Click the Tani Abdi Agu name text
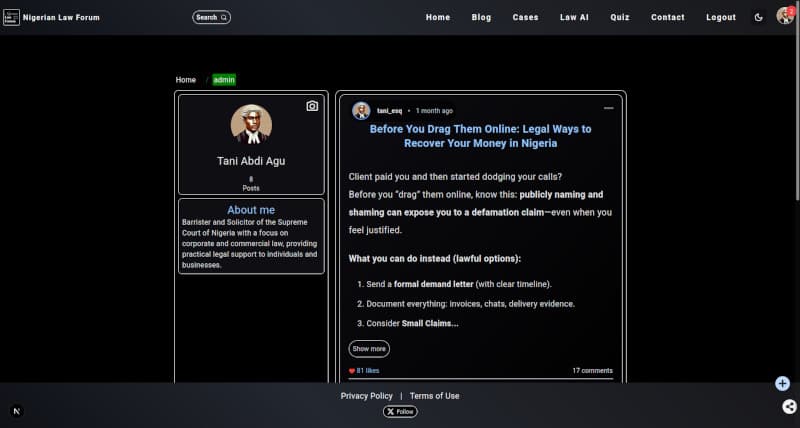 (251, 161)
